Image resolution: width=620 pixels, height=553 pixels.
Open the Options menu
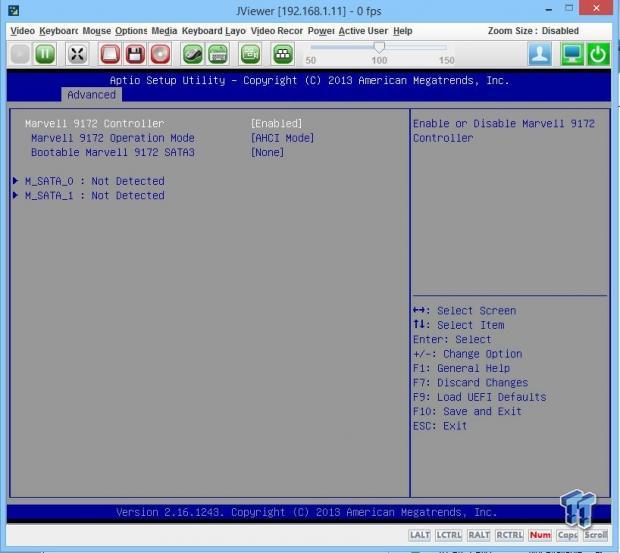click(x=131, y=31)
